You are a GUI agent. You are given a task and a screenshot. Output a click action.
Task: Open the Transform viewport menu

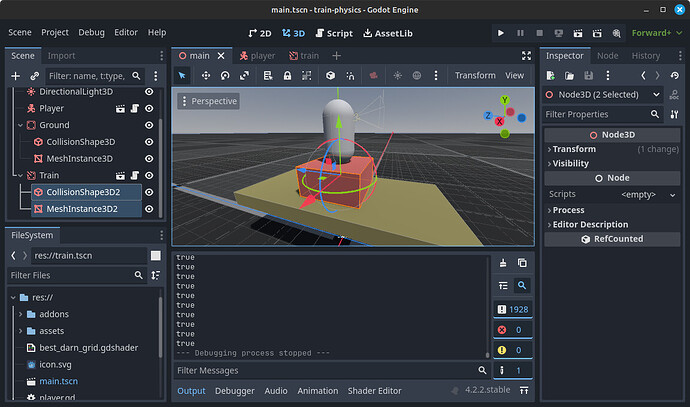(475, 75)
